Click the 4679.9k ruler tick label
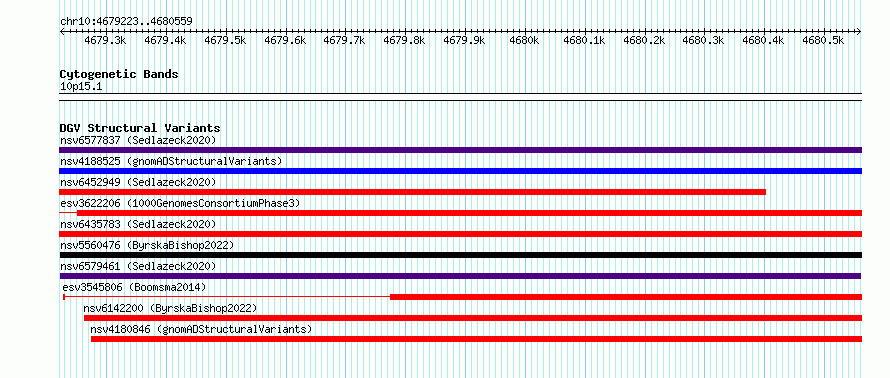Viewport: 890px width, 378px height. click(x=464, y=40)
